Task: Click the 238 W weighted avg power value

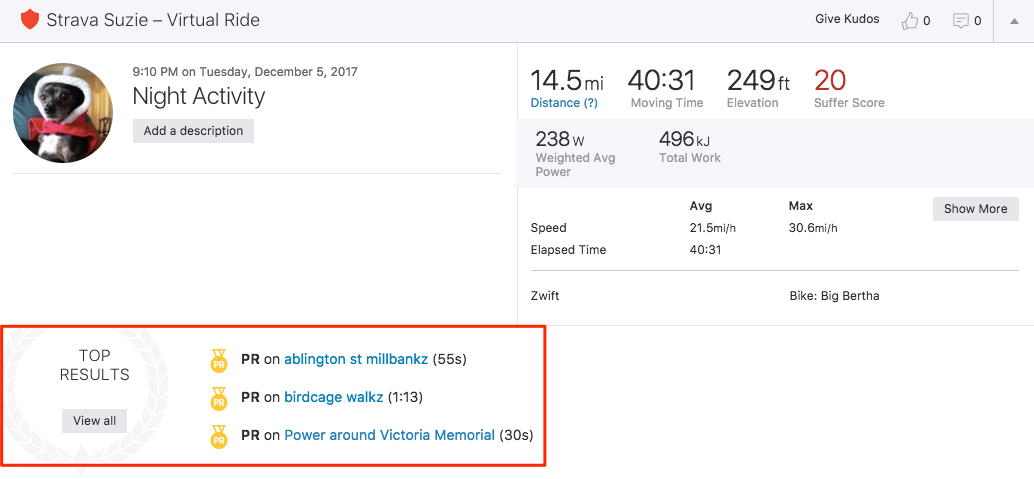Action: tap(560, 139)
